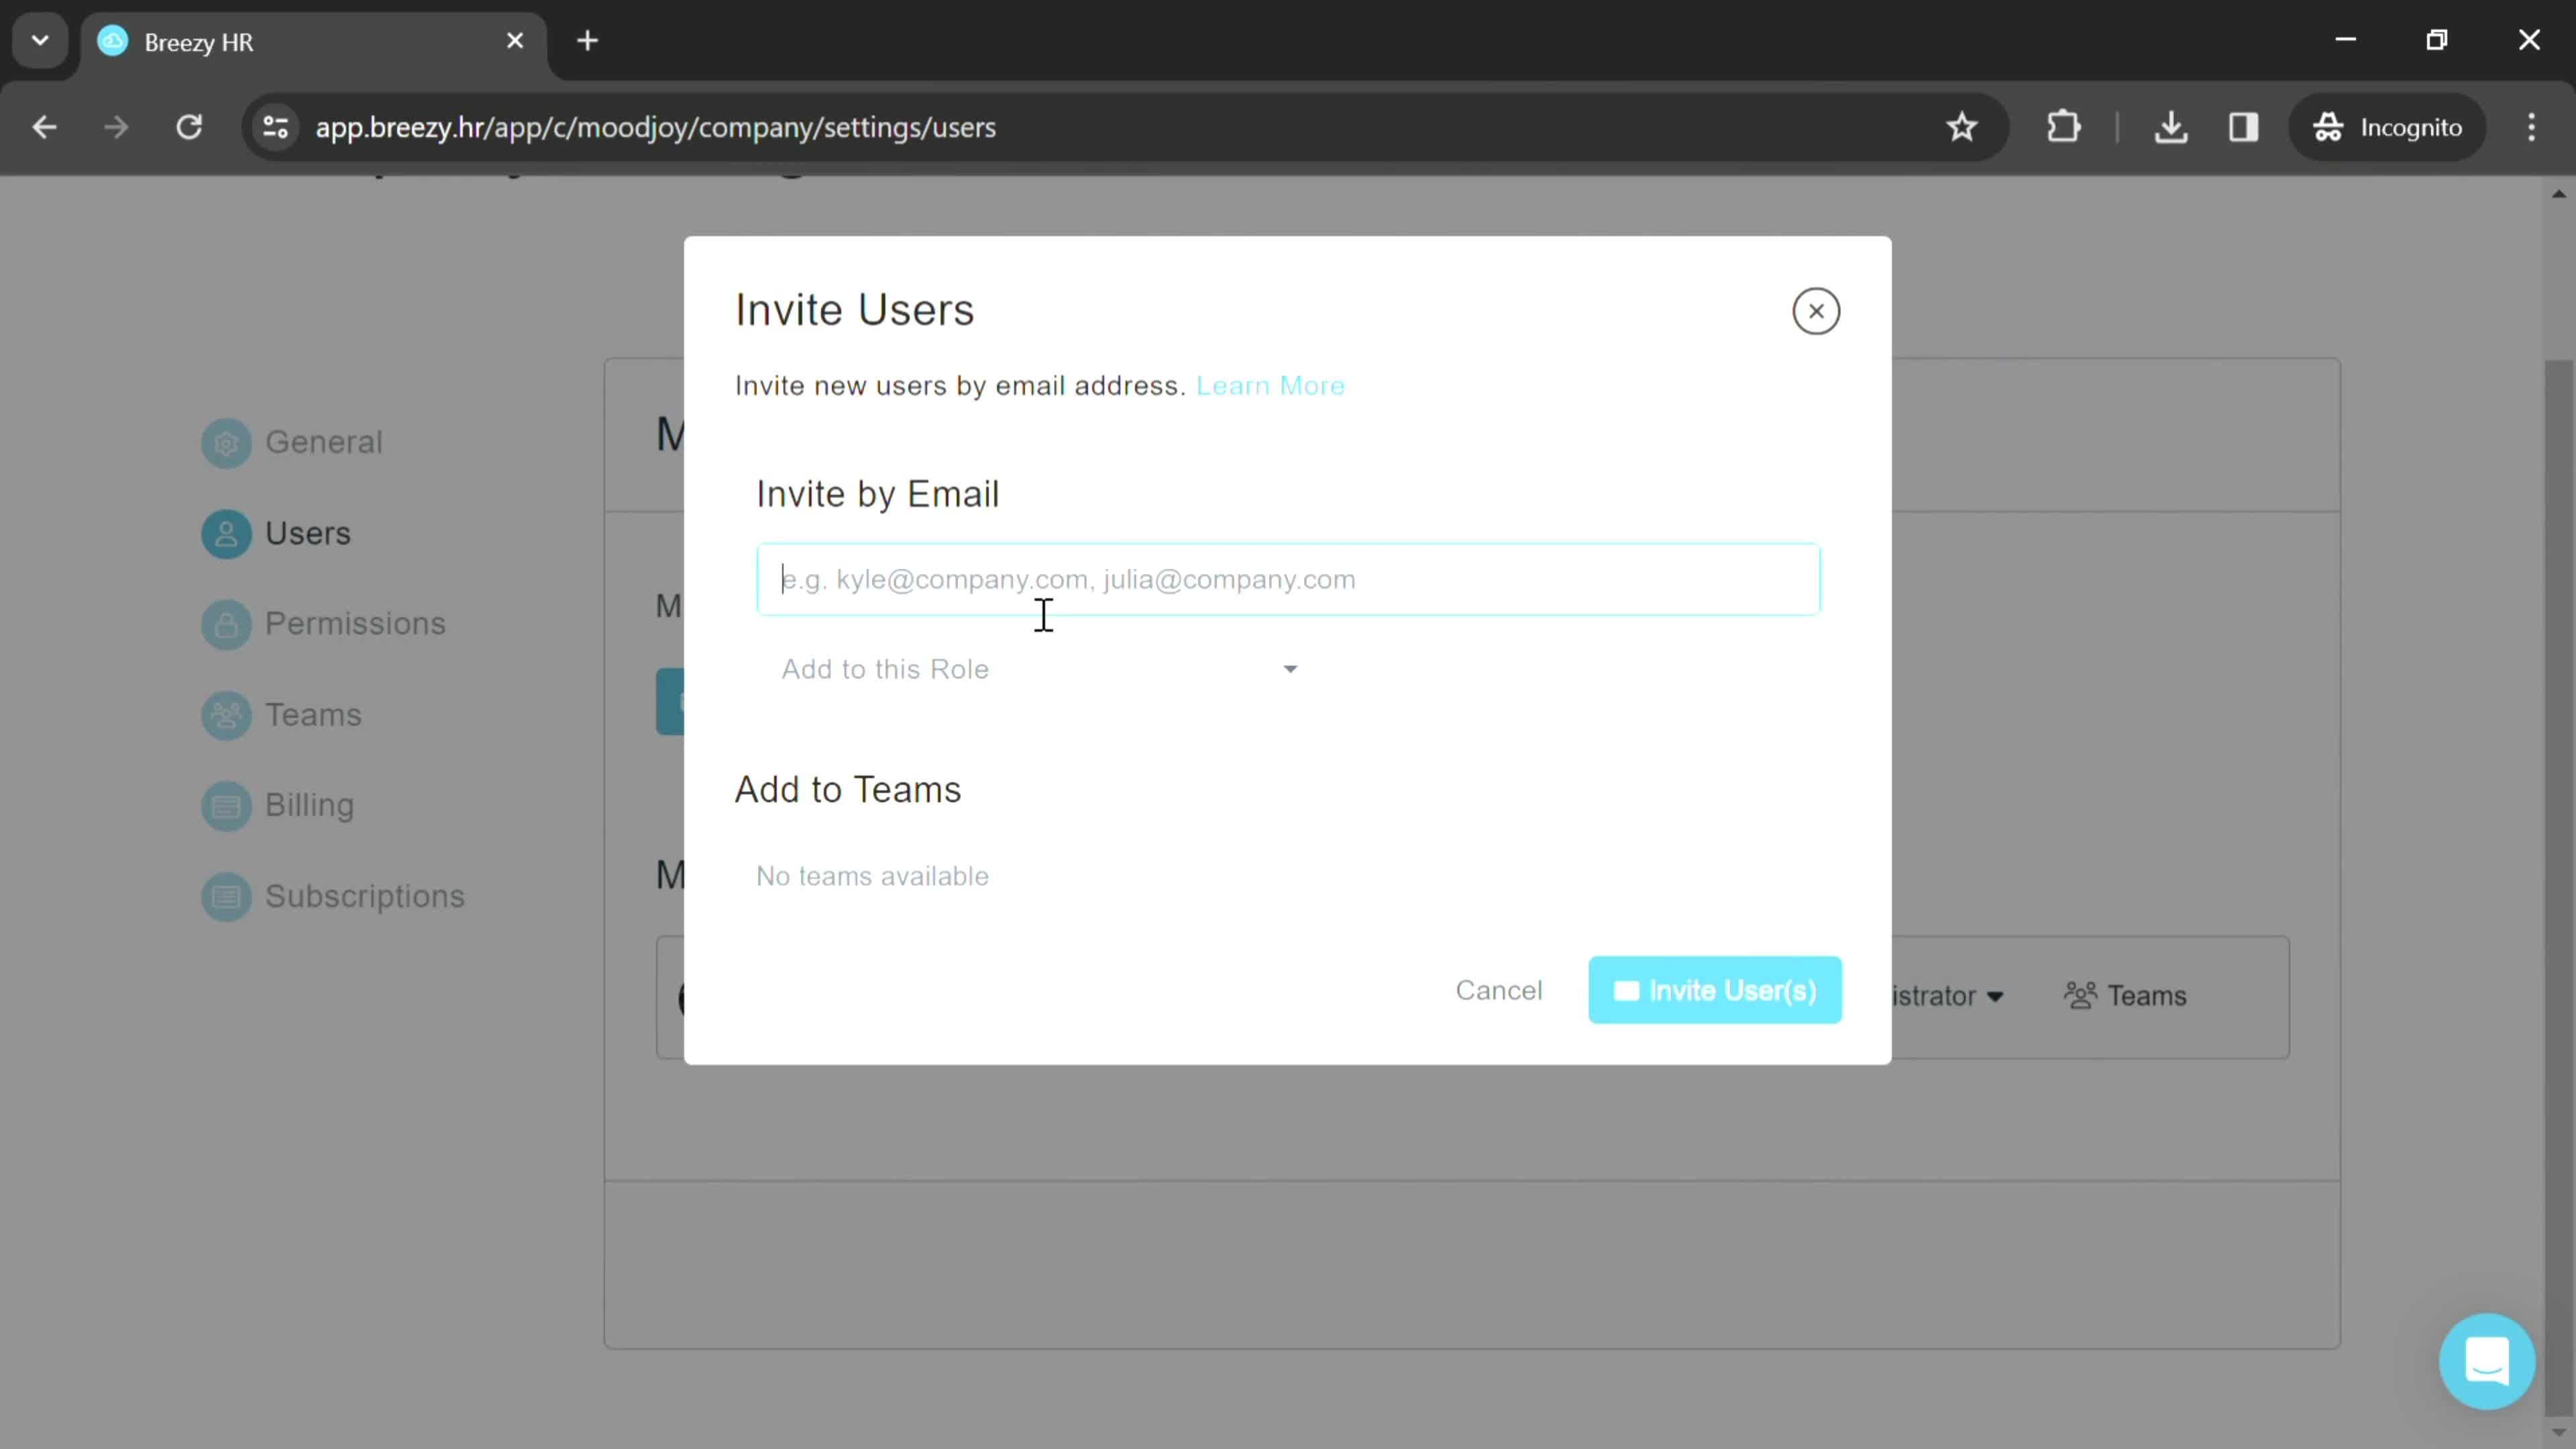Viewport: 2576px width, 1449px height.
Task: Expand browser tab options with plus button
Action: click(x=588, y=39)
